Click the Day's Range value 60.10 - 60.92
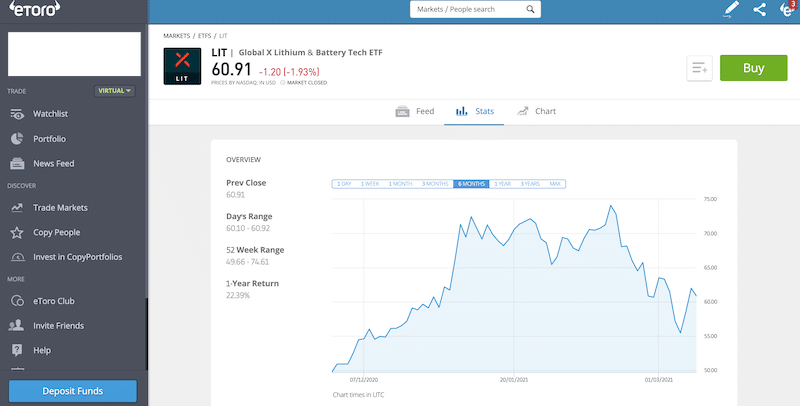The image size is (800, 406). tap(248, 229)
